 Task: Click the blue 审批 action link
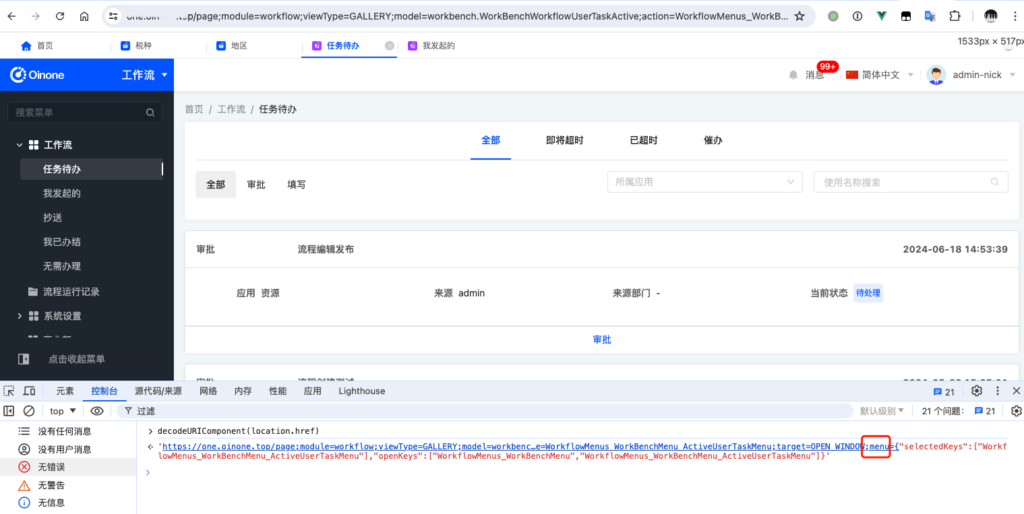(x=601, y=340)
